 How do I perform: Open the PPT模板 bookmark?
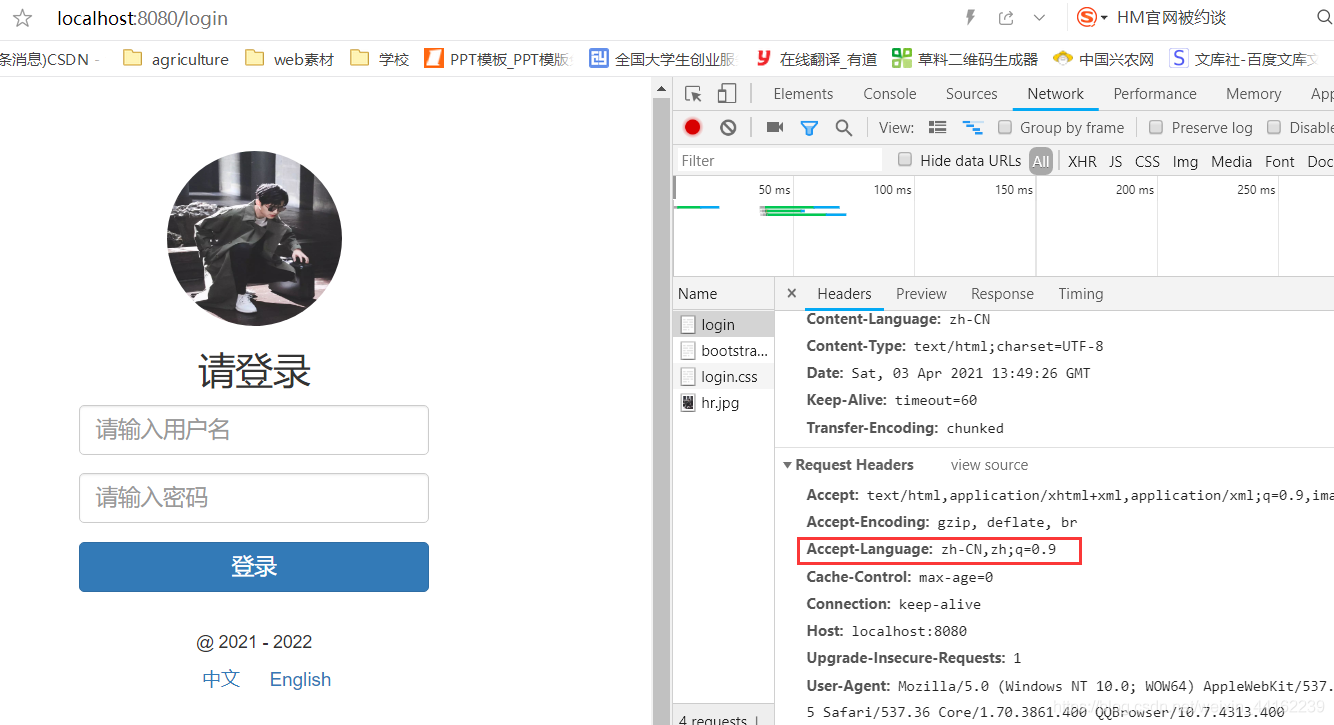click(497, 59)
